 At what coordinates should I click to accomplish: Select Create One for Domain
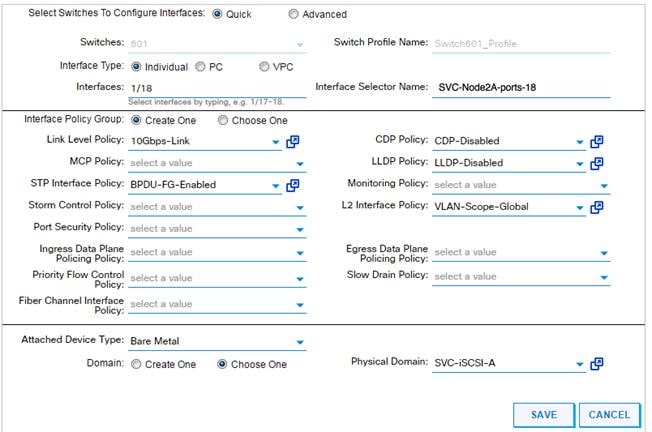point(136,364)
